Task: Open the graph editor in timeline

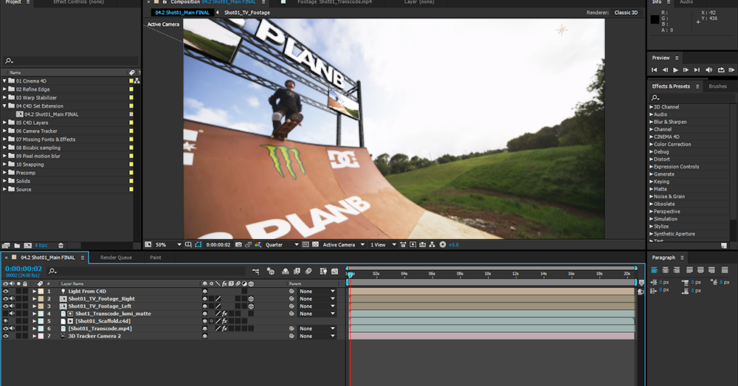Action: click(335, 272)
